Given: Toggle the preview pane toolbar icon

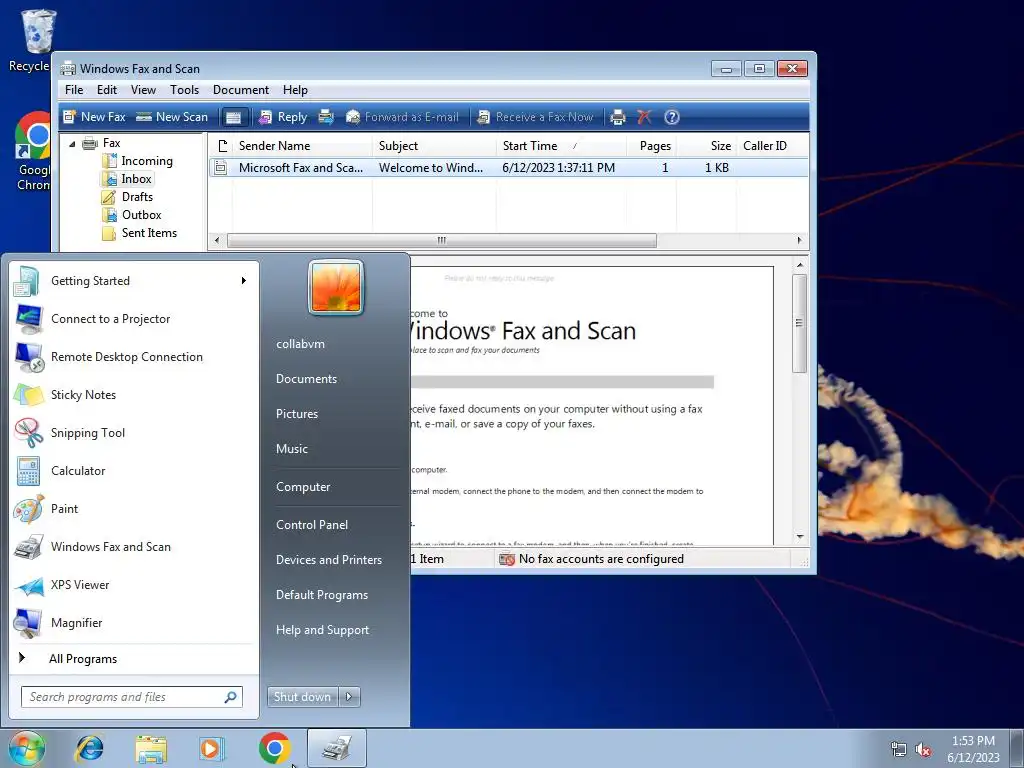Looking at the screenshot, I should (x=233, y=118).
